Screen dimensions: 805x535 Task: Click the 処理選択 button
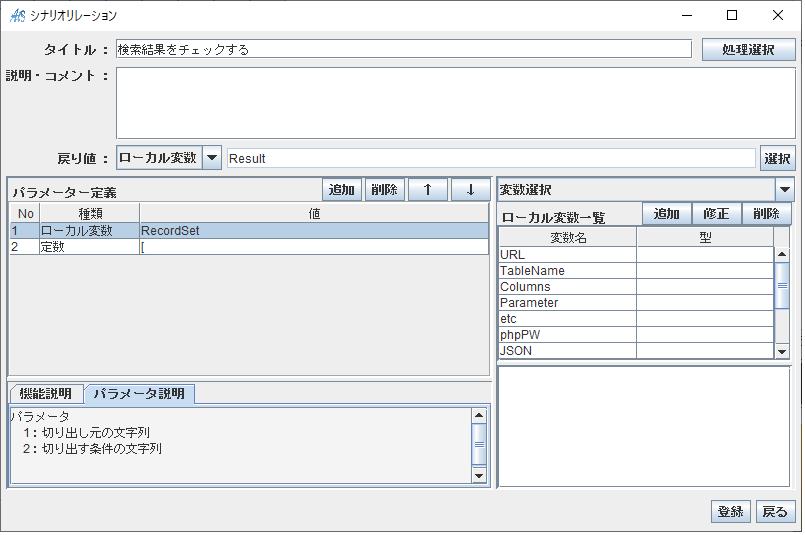point(748,50)
